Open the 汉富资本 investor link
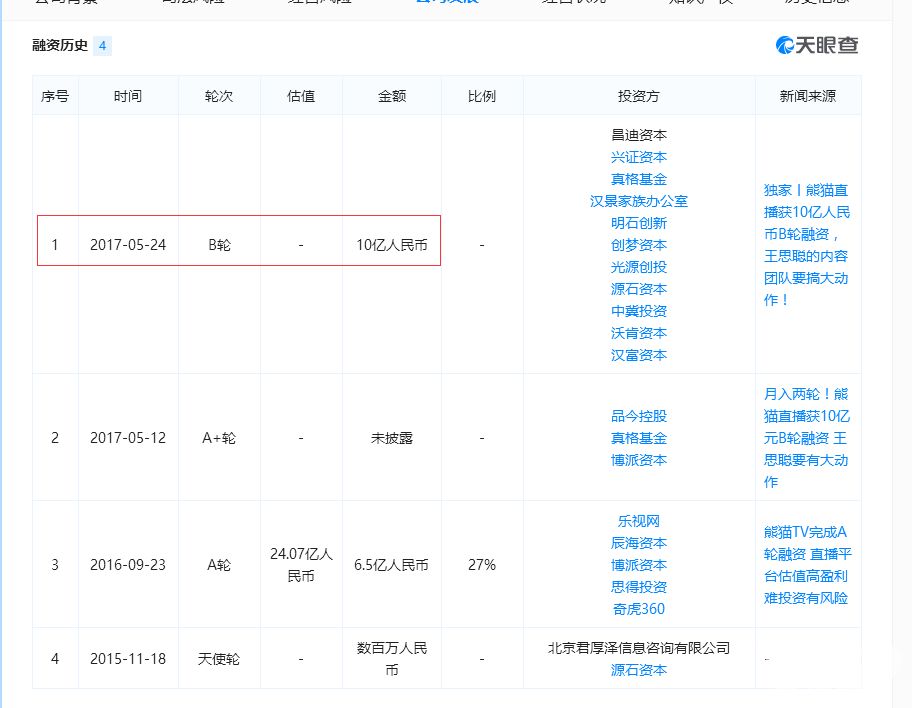 [639, 355]
